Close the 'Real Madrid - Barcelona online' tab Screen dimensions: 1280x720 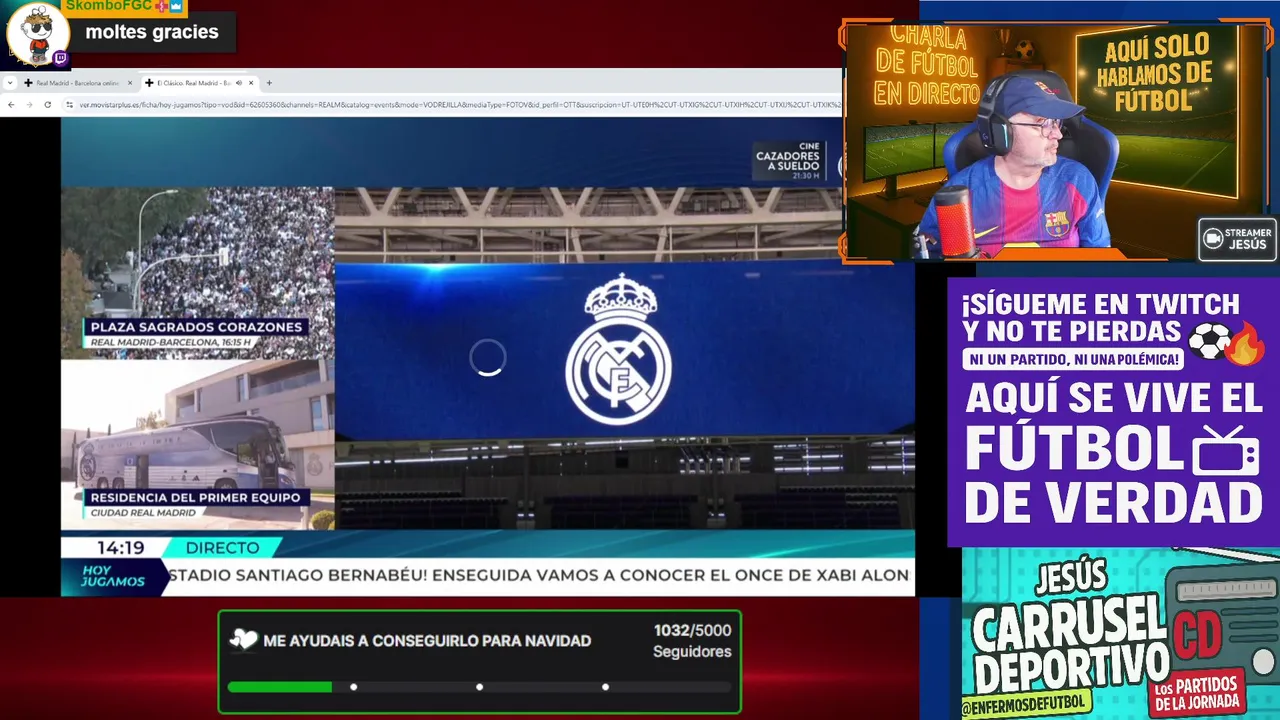[128, 83]
